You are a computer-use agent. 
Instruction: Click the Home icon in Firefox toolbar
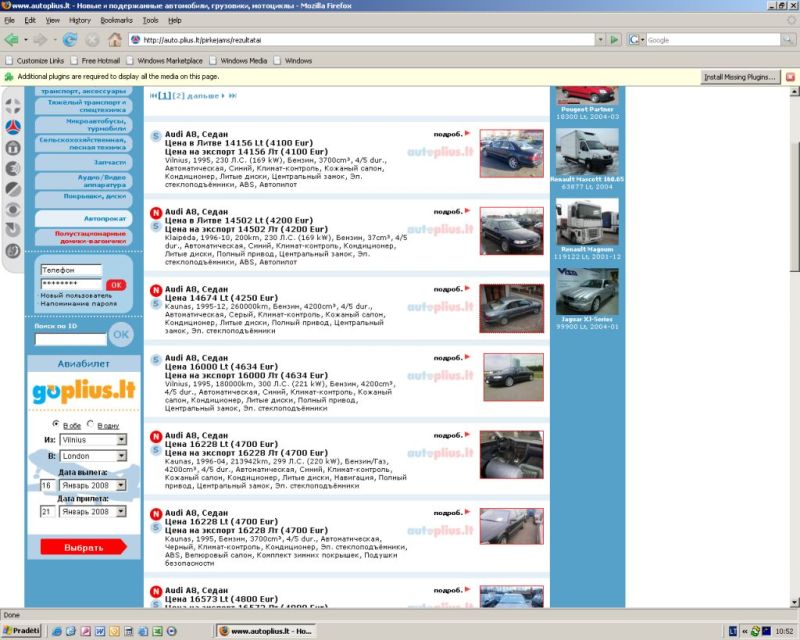pyautogui.click(x=115, y=40)
